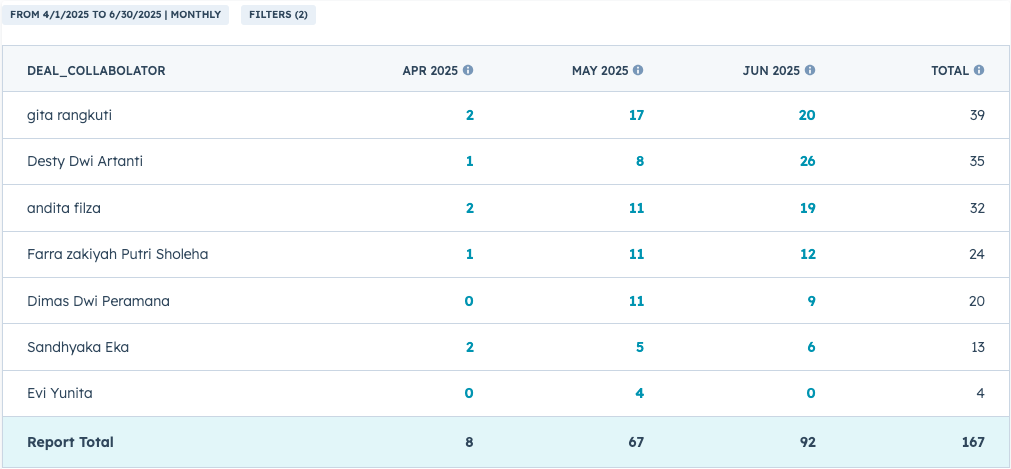
Task: Click Sandhyaka Eka's May value 5
Action: pyautogui.click(x=640, y=347)
